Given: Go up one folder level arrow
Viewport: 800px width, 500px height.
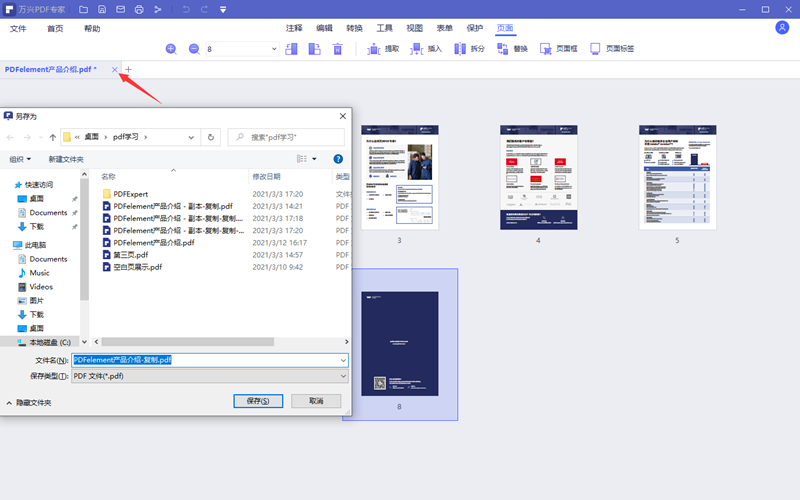Looking at the screenshot, I should pos(52,136).
